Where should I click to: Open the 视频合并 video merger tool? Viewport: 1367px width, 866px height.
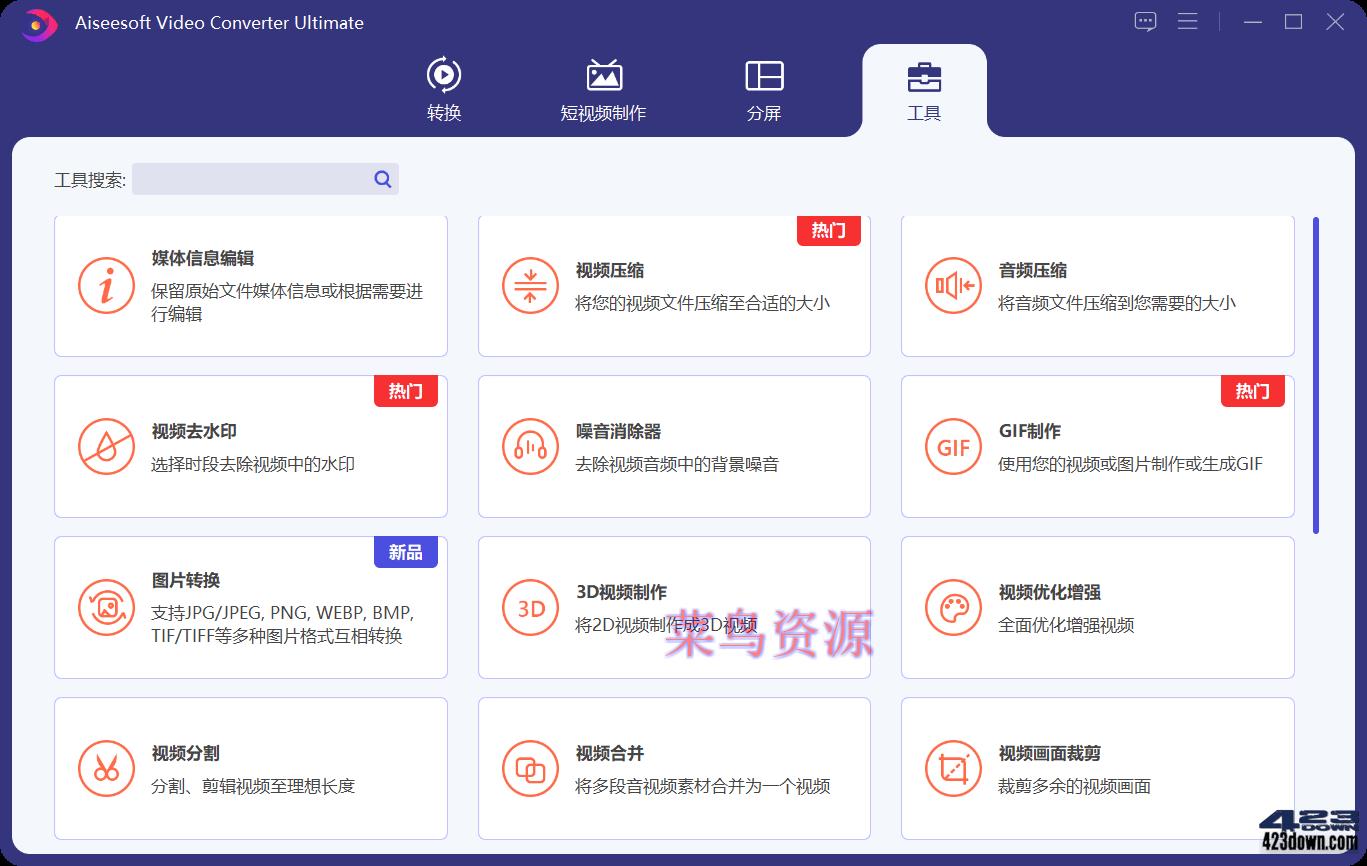point(674,769)
